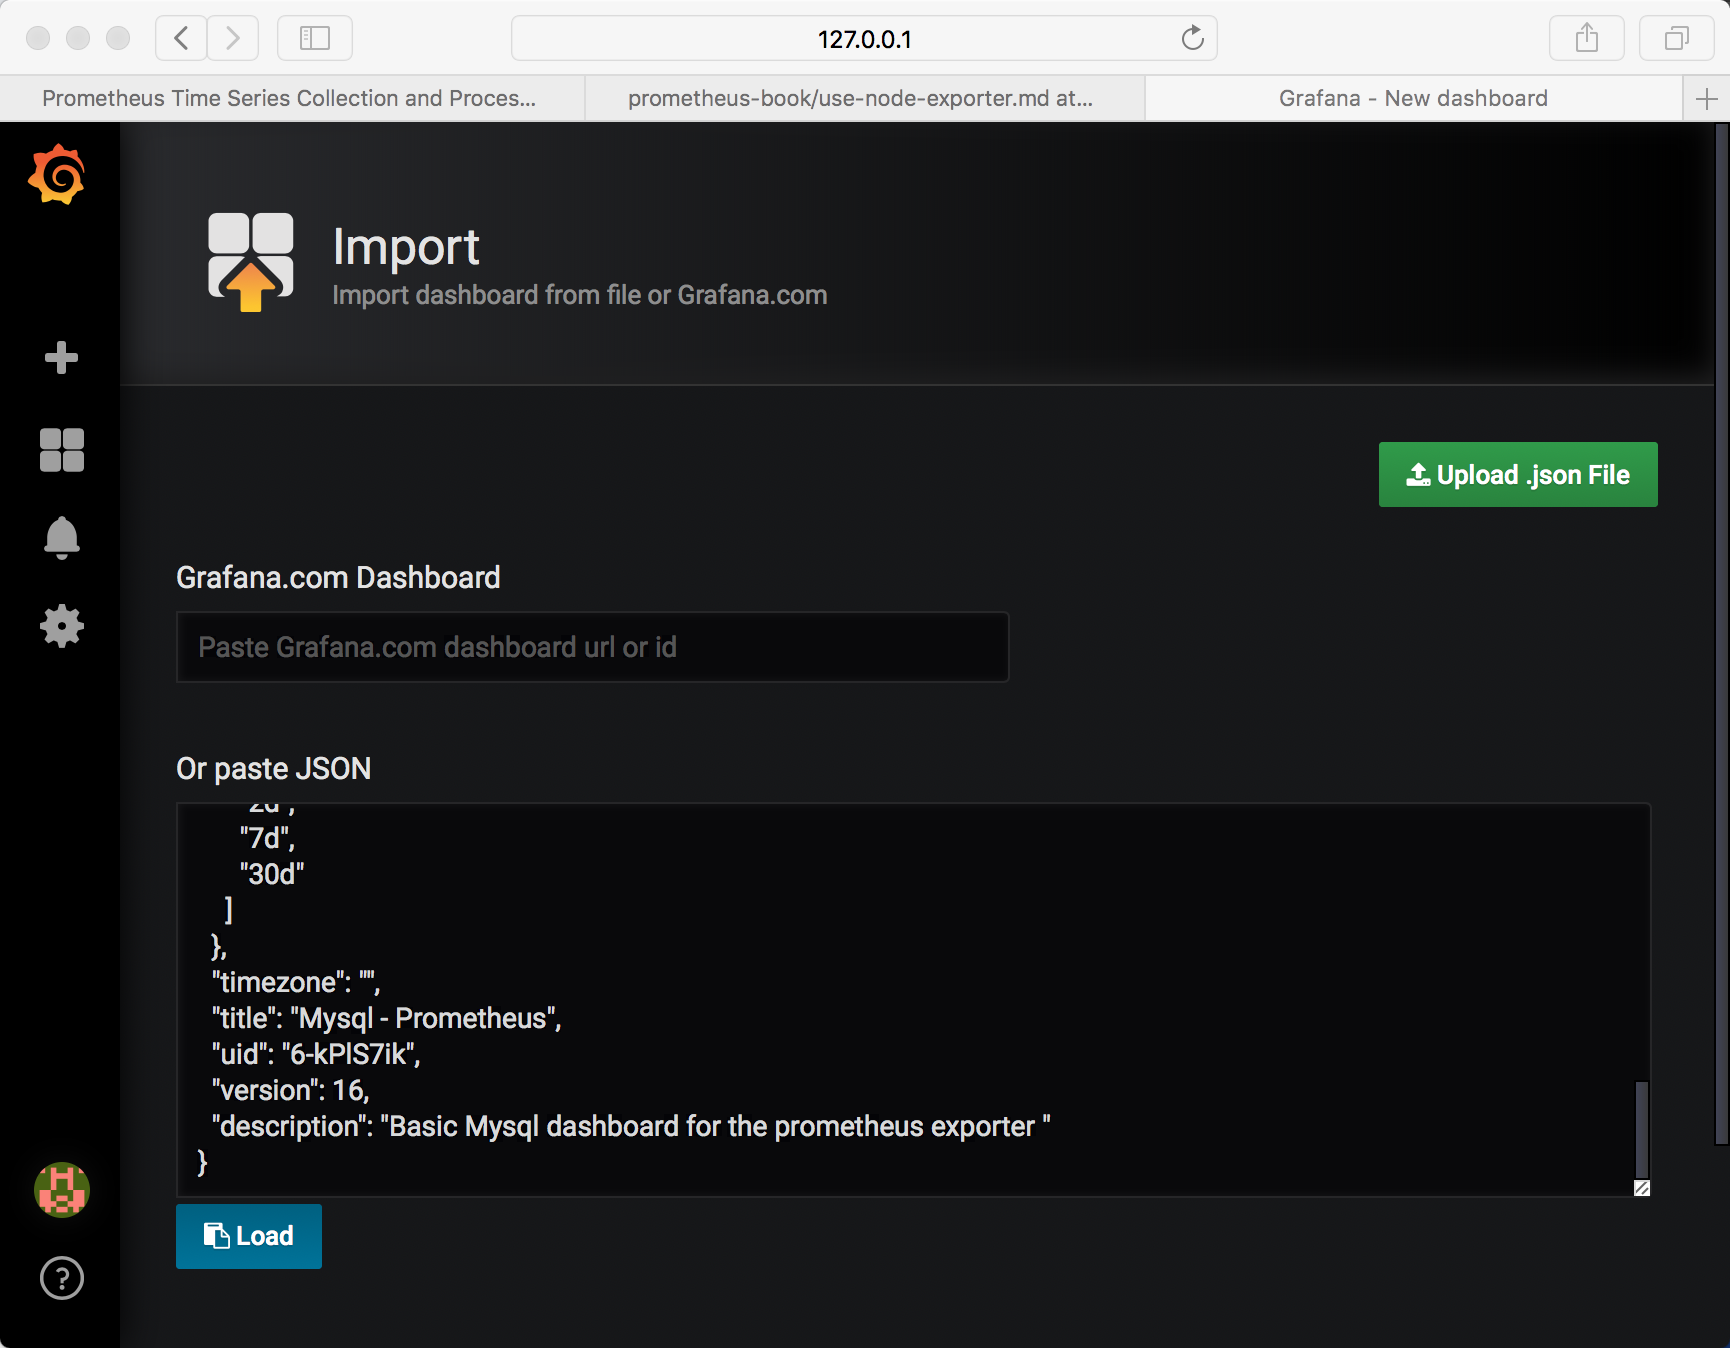Open the Grafana logo home menu
1730x1348 pixels.
pyautogui.click(x=58, y=175)
